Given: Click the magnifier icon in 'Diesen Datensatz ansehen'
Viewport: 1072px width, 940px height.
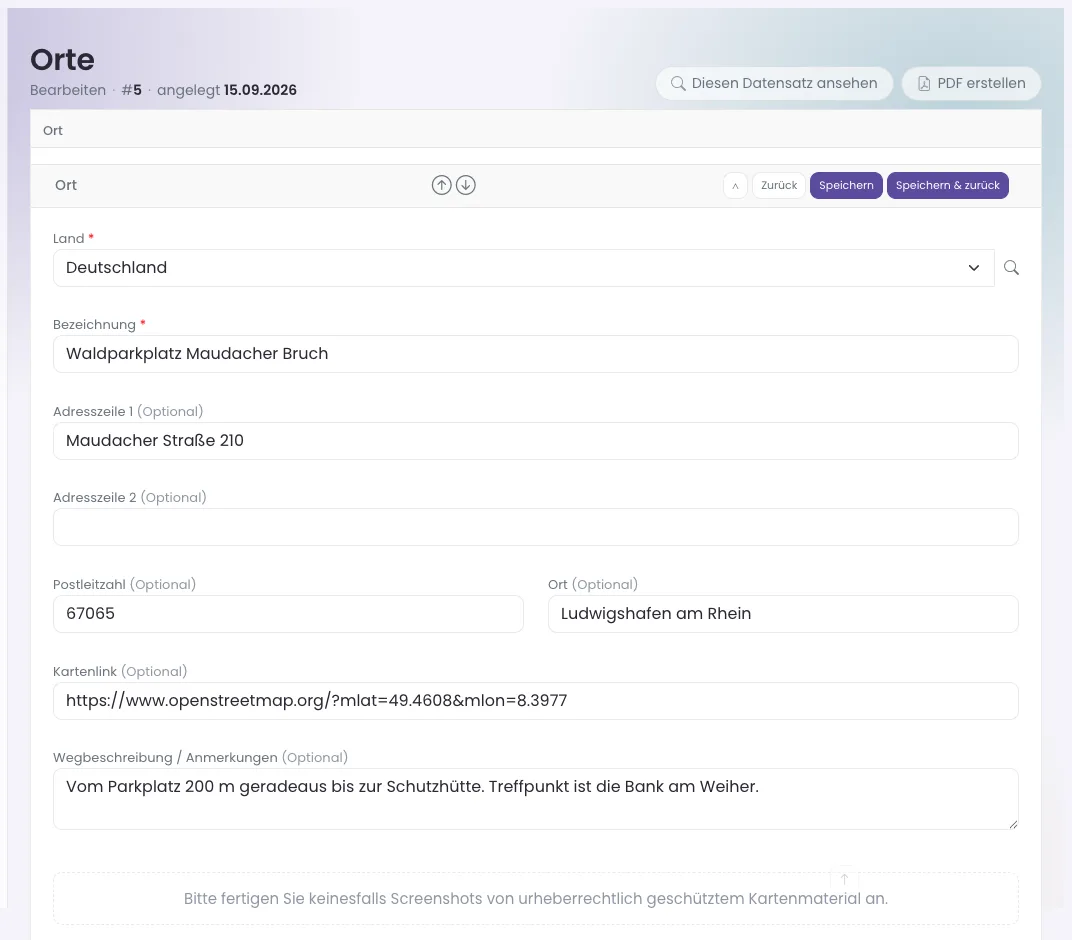Looking at the screenshot, I should (678, 83).
